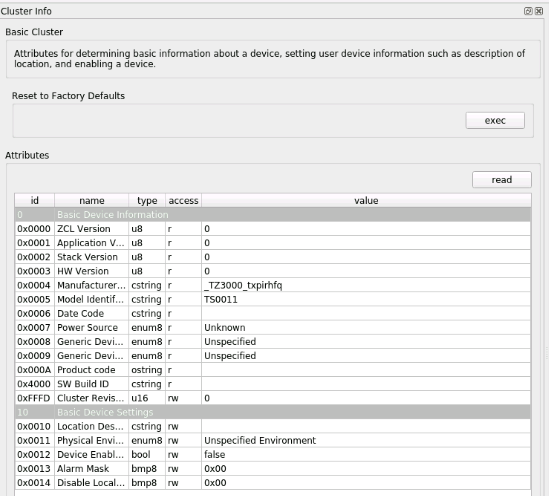Execute Reset to Factory Defaults
Screen dimensions: 549x496
[495, 120]
